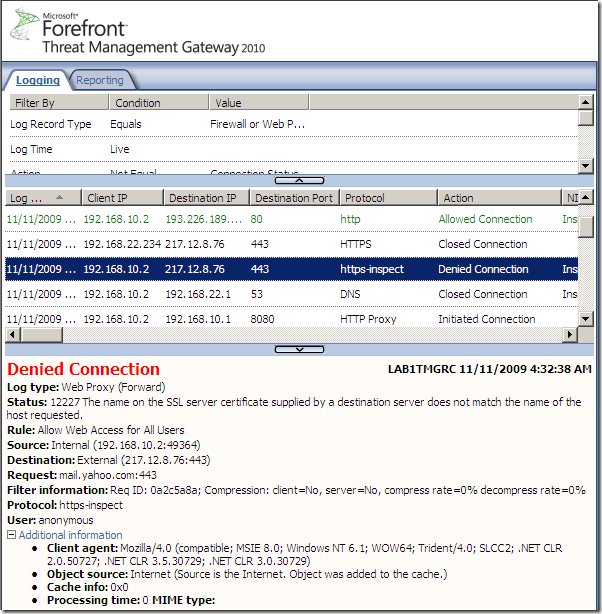Screen dimensions: 602x614
Task: Click destination 192.168.22.1 cell
Action: [x=198, y=294]
